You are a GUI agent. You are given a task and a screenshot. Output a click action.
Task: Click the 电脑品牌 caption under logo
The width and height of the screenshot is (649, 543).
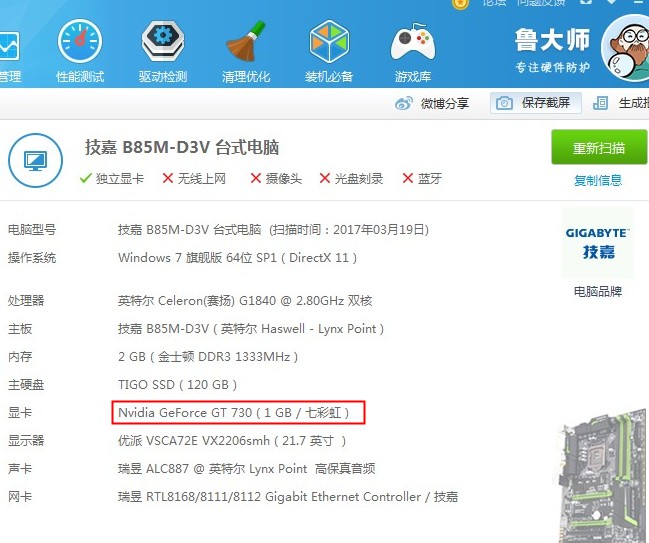tap(598, 291)
